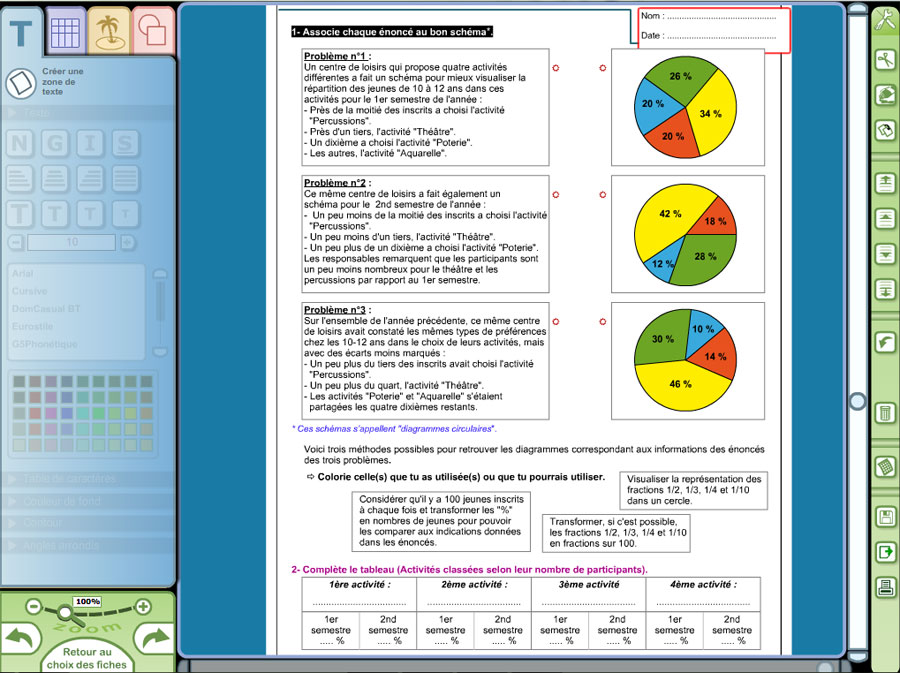Click the trash bin delete icon
Screen dimensions: 900x673
[x=884, y=412]
